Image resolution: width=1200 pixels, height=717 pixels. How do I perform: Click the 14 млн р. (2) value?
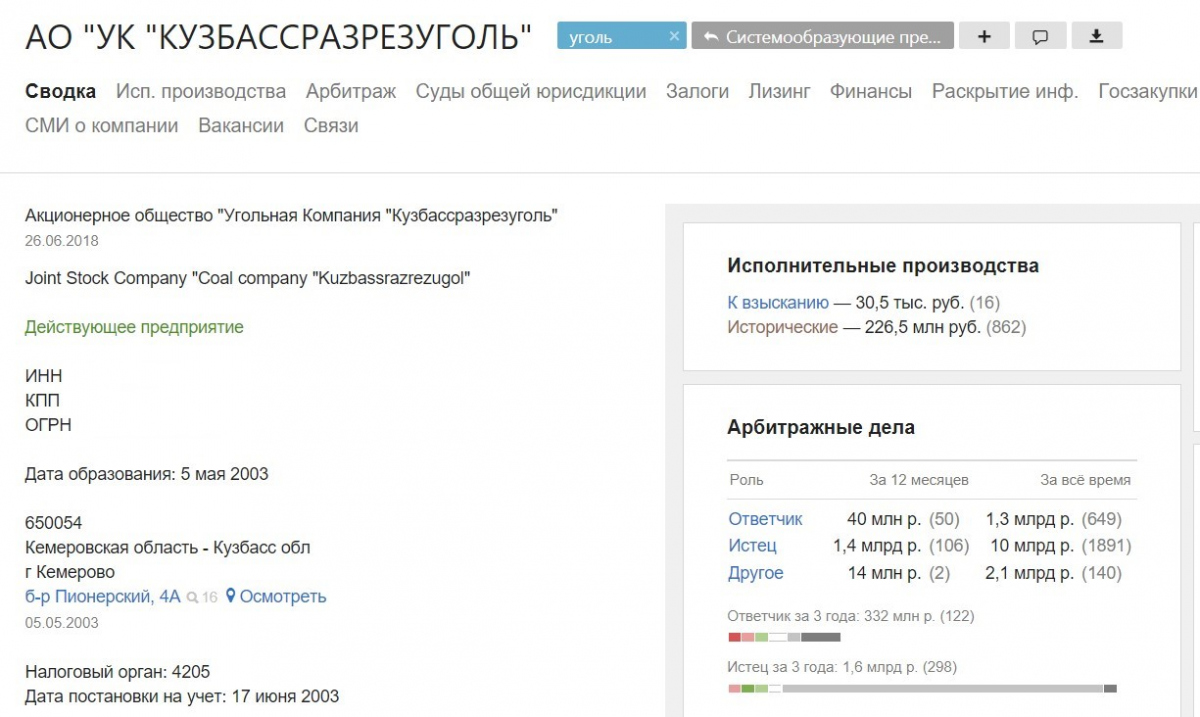point(899,573)
